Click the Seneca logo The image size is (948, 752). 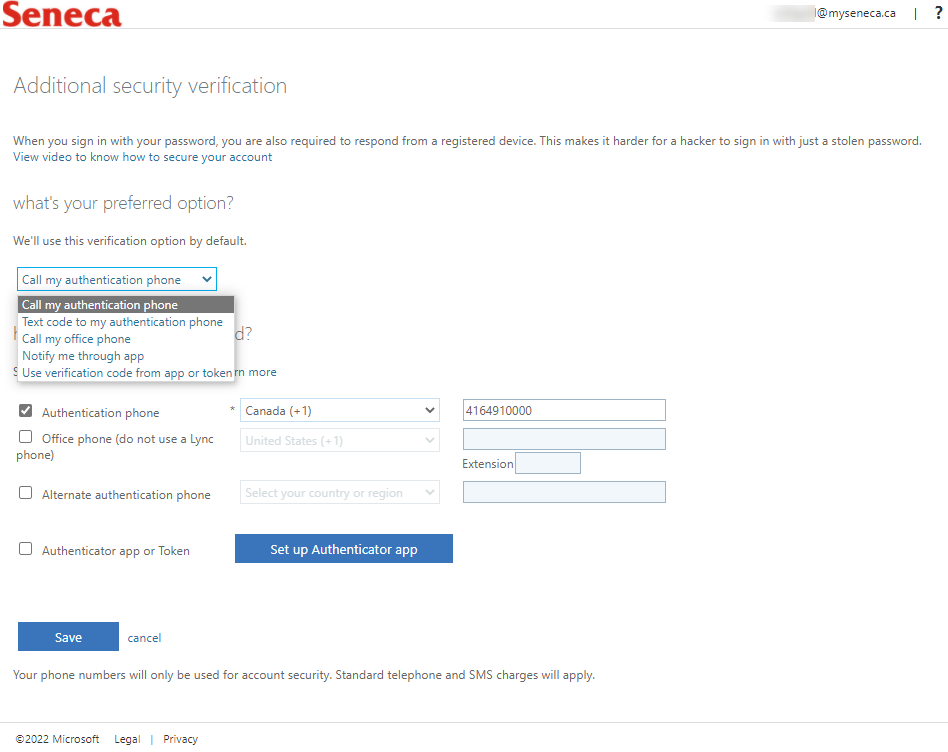pyautogui.click(x=62, y=14)
